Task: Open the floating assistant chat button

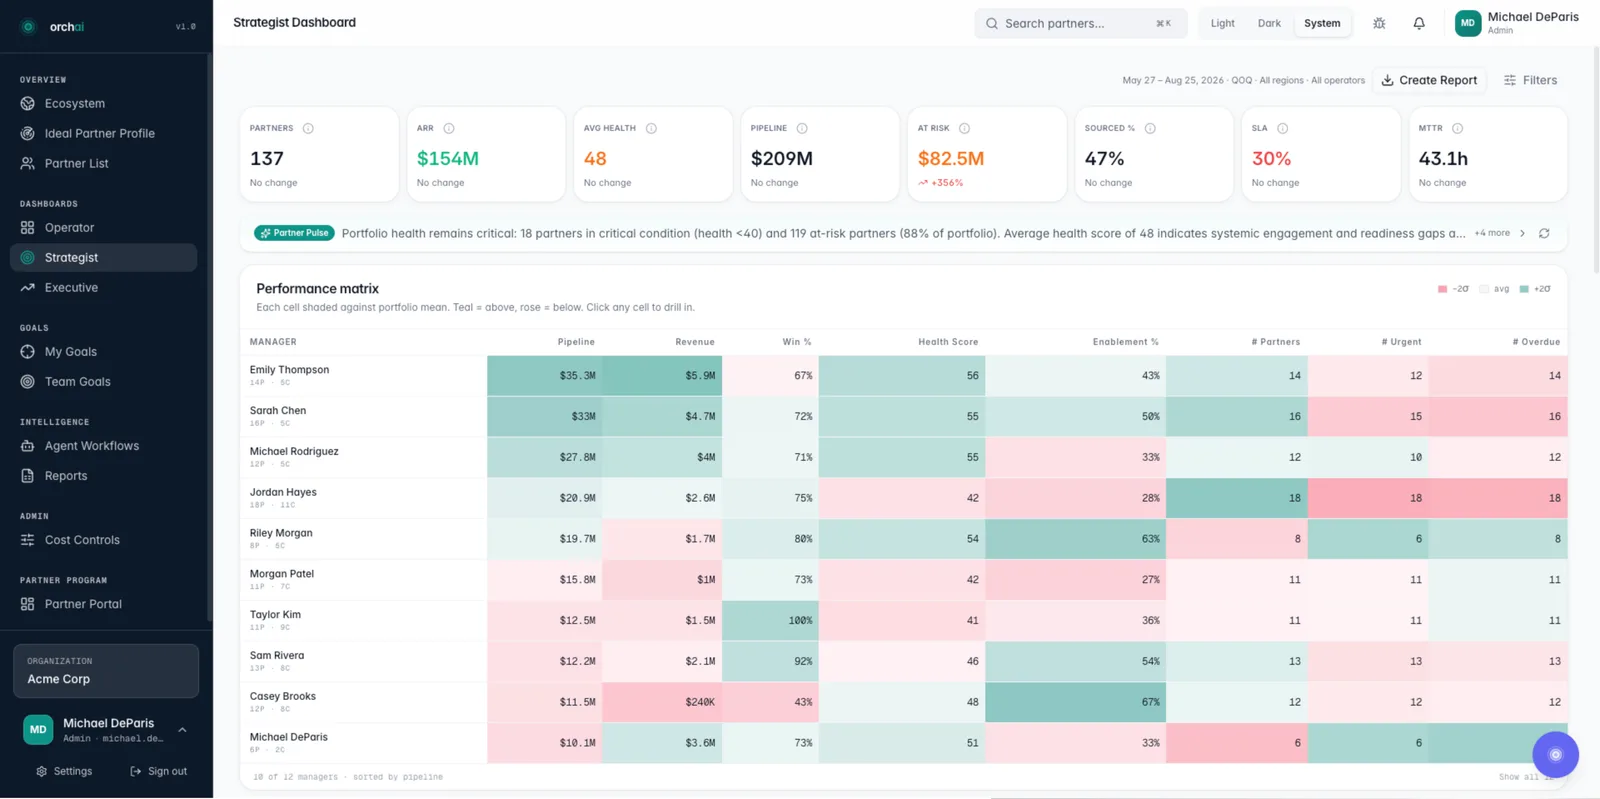Action: [1555, 755]
